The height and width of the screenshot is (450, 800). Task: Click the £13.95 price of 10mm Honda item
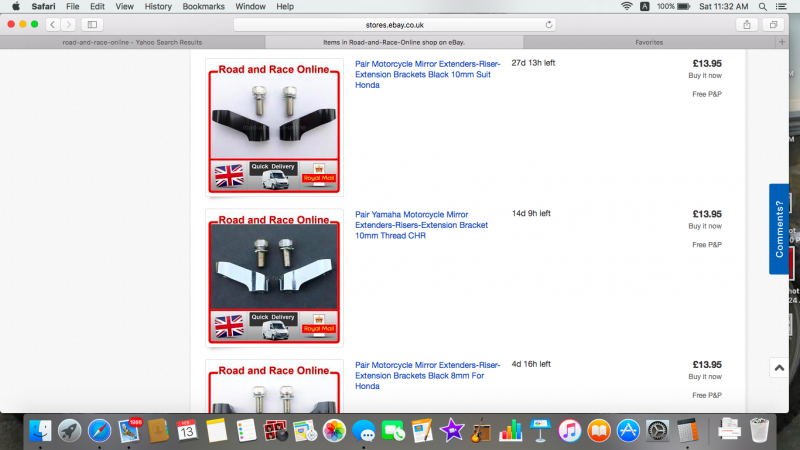click(x=707, y=64)
